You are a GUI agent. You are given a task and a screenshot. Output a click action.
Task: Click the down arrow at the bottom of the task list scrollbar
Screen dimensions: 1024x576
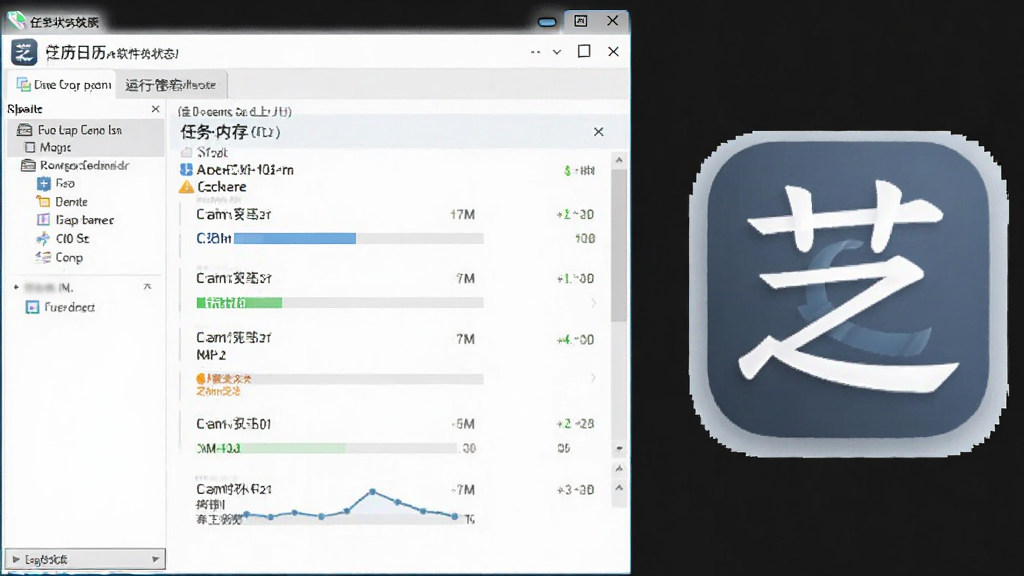pos(619,449)
